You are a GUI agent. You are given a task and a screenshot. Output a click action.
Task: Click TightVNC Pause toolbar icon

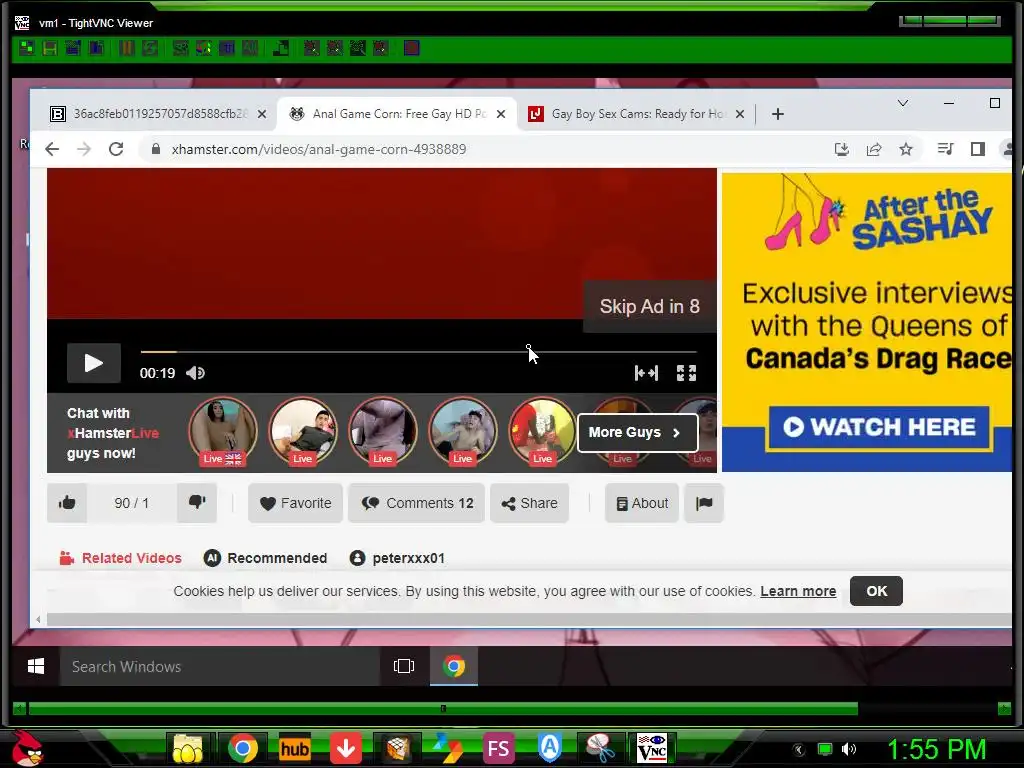pyautogui.click(x=127, y=48)
